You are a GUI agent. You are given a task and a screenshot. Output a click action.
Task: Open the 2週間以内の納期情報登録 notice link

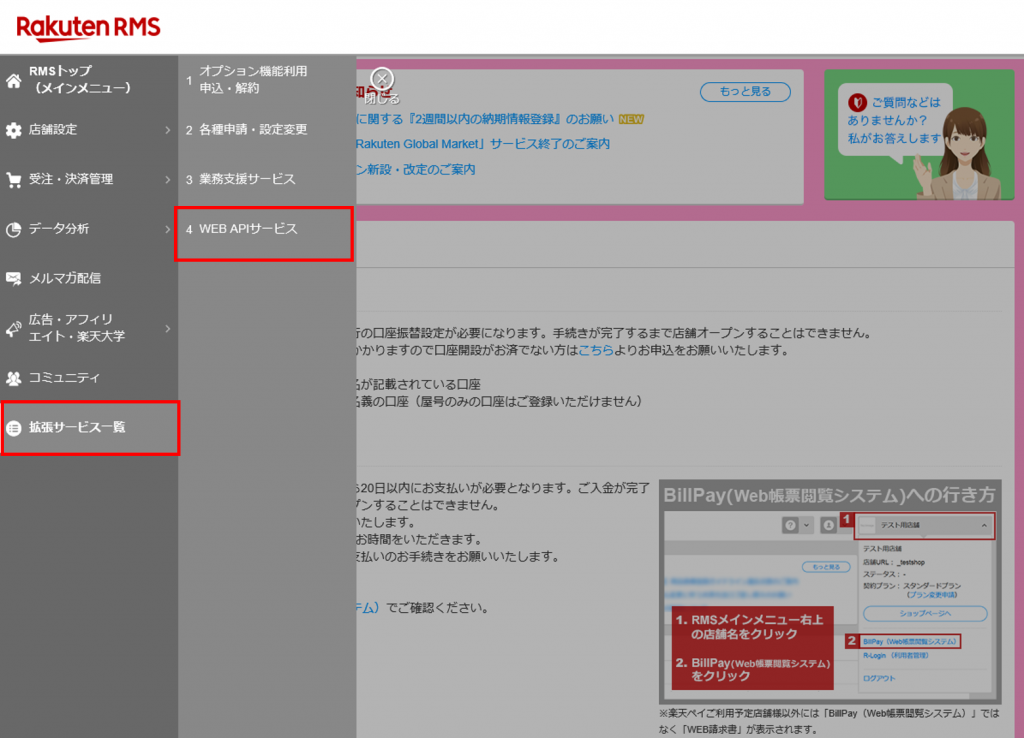(x=485, y=120)
